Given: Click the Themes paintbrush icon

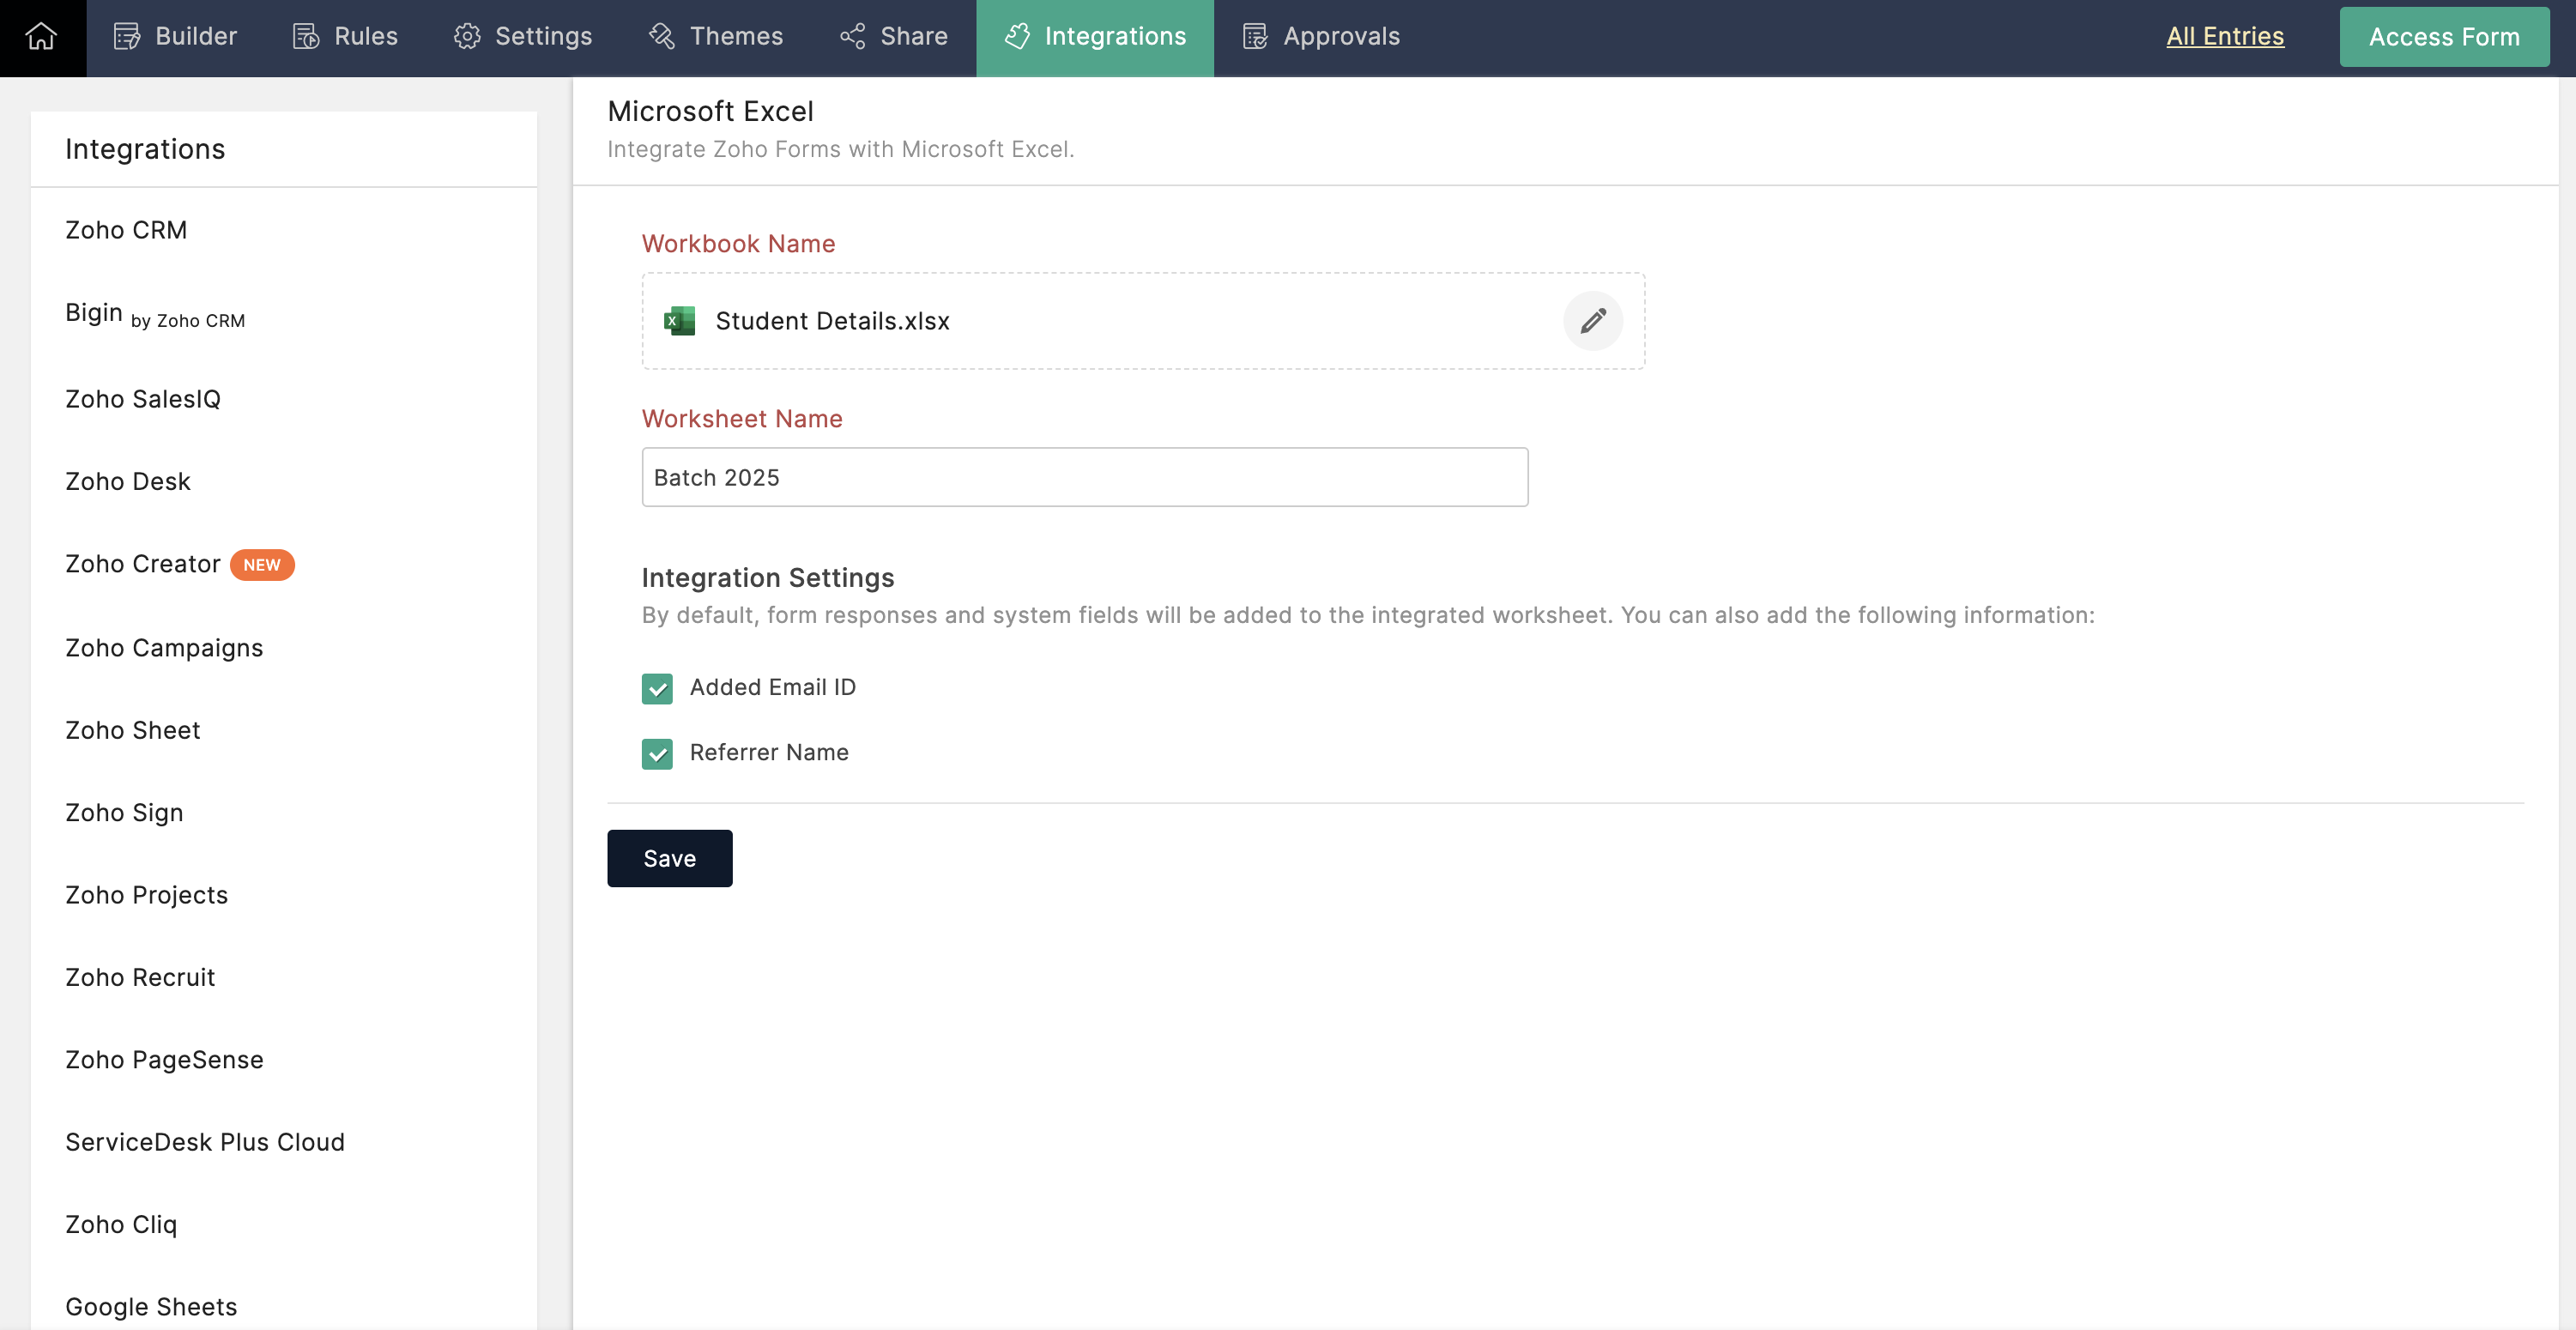Looking at the screenshot, I should click(x=662, y=37).
